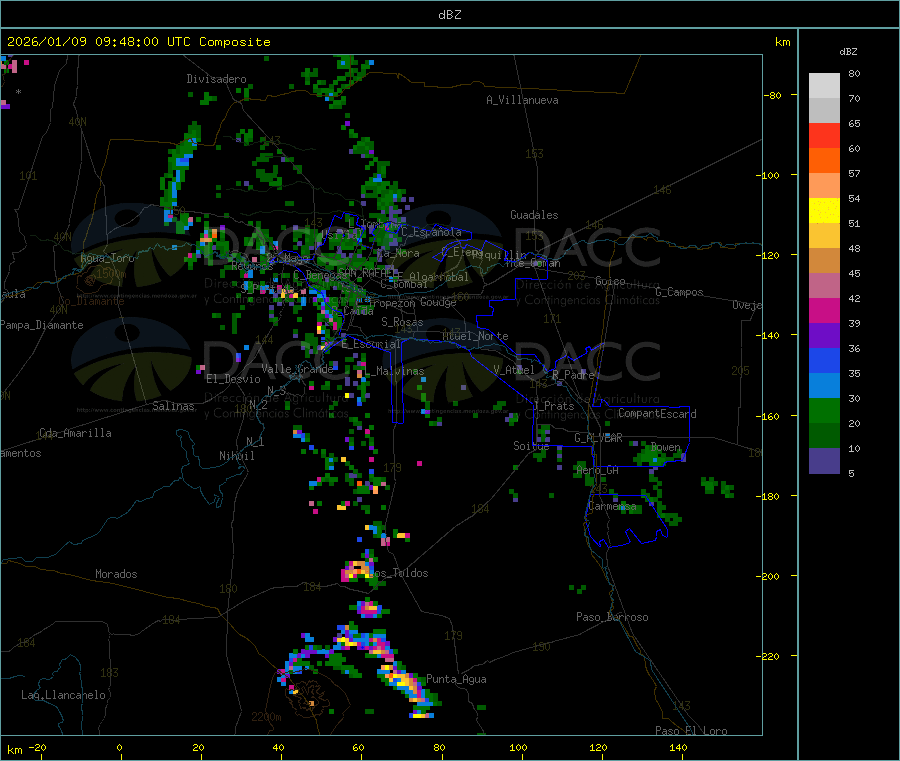Click the slate purple 10 dBZ swatch
The image size is (900, 761).
click(824, 461)
